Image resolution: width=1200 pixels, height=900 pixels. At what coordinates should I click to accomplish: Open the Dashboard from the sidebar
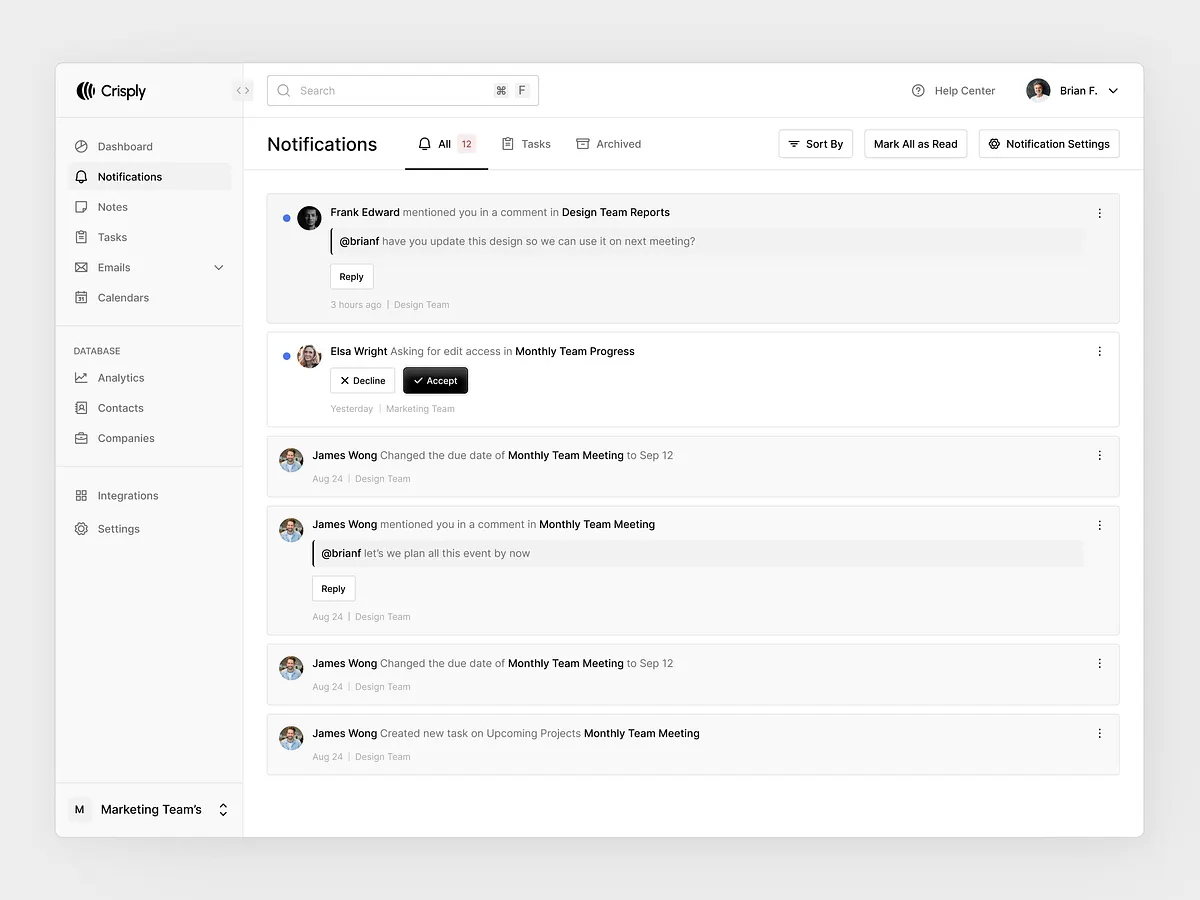(x=124, y=146)
